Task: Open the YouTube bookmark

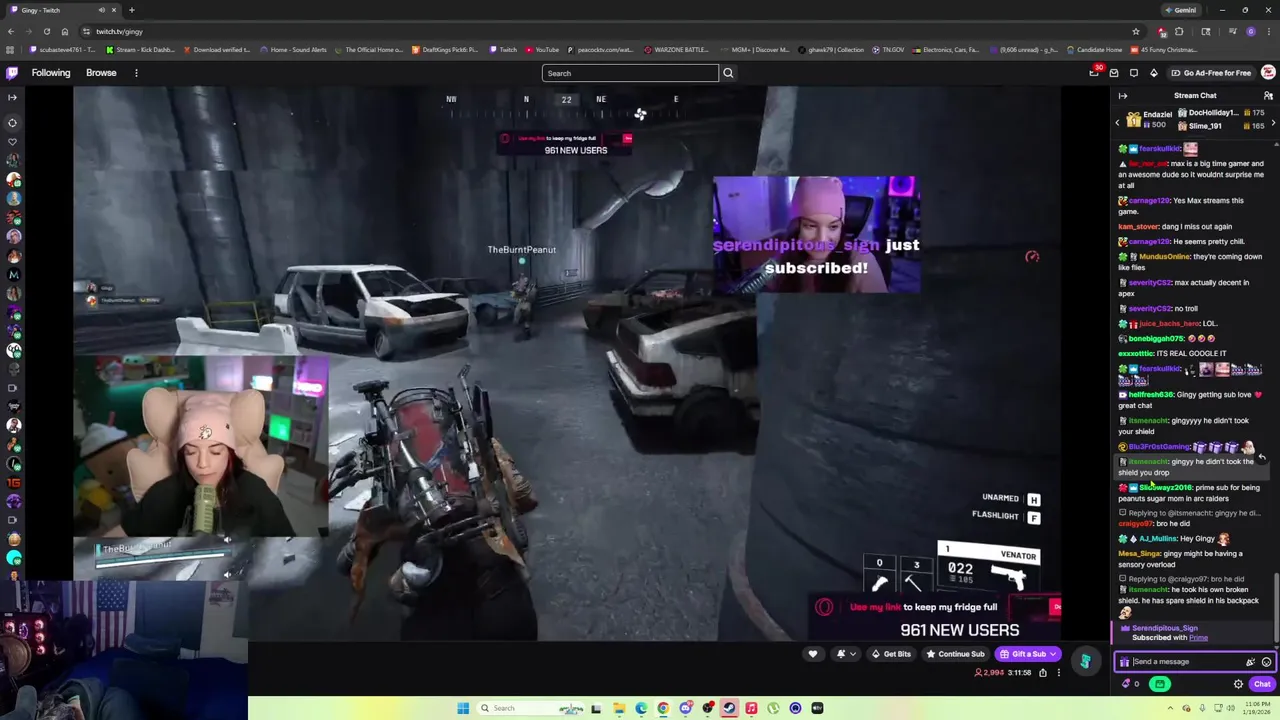Action: [542, 50]
